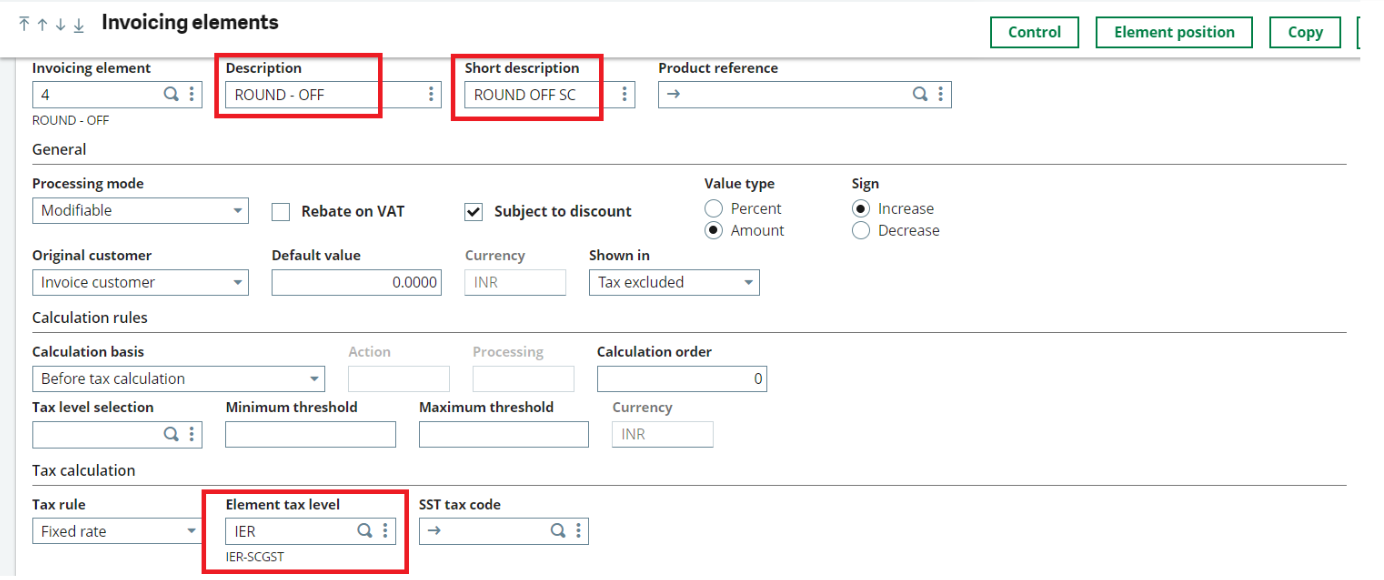Click Element tax level search icon
This screenshot has width=1384, height=580.
click(365, 531)
